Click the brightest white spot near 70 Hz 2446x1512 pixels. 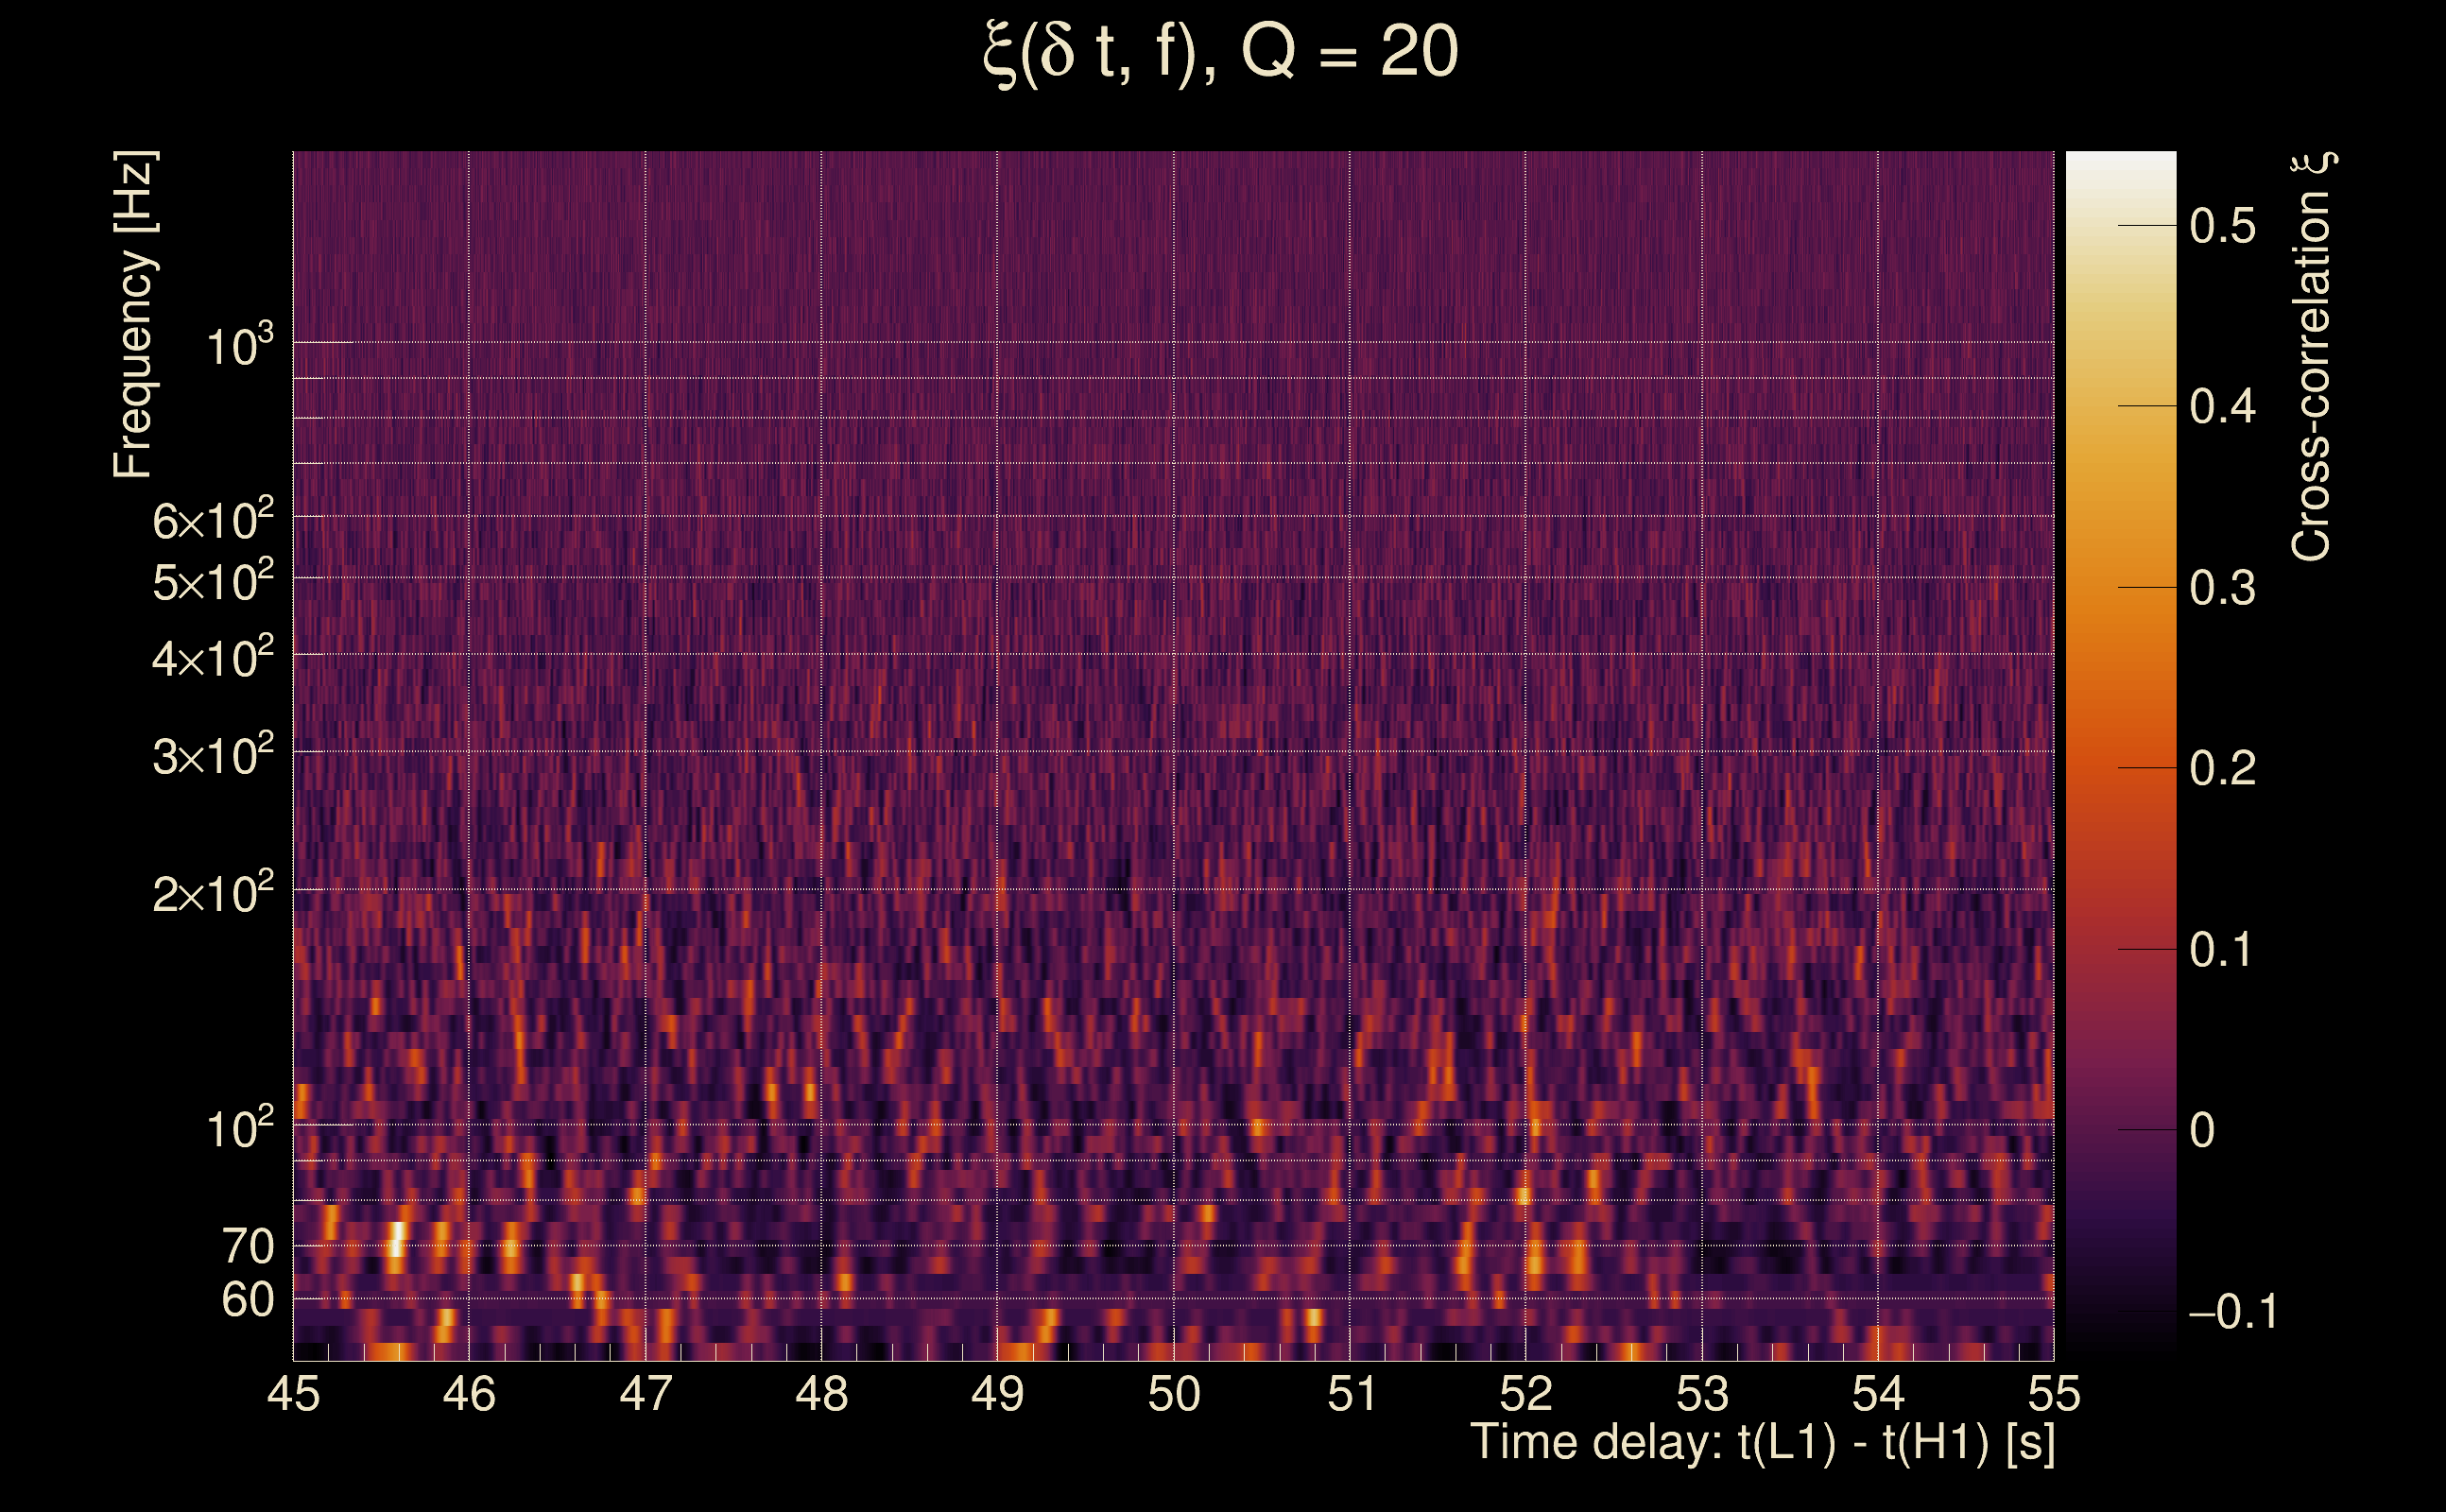[x=397, y=1239]
